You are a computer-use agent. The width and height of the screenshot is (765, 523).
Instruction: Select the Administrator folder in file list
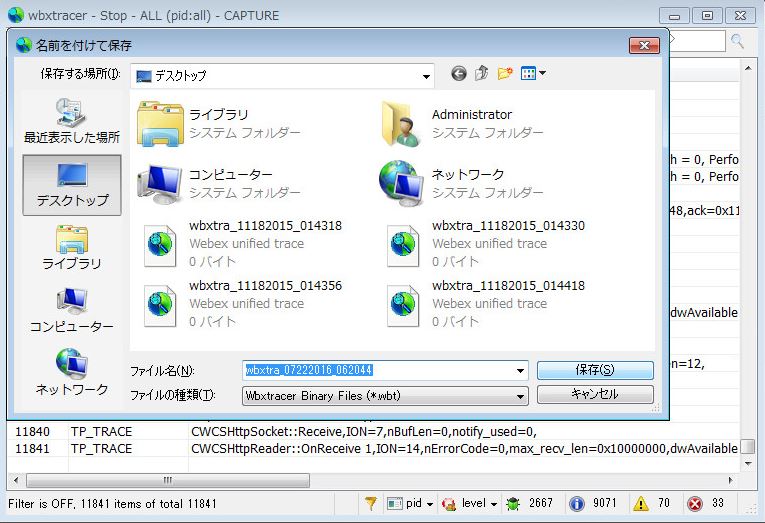click(463, 124)
